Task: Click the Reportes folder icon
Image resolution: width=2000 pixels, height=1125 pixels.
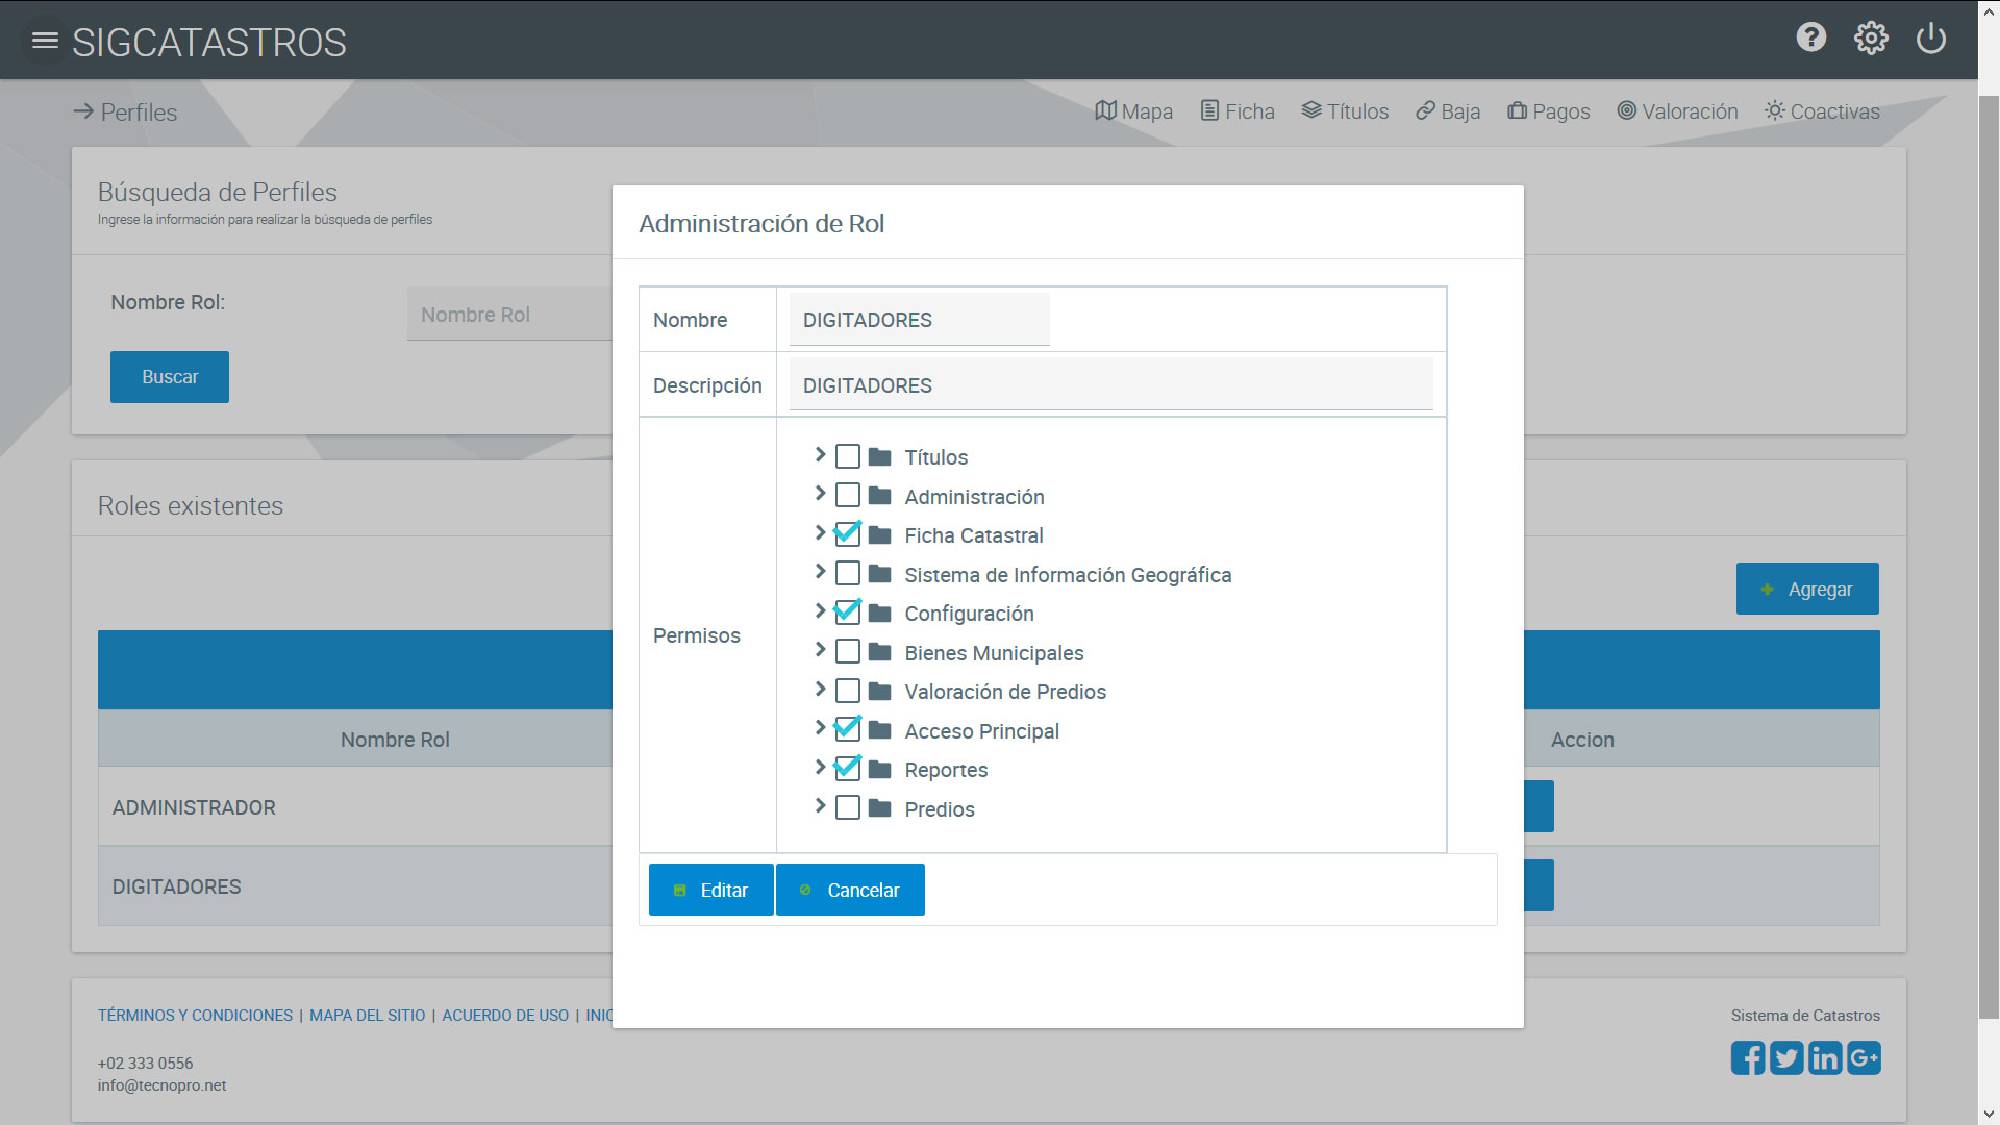Action: click(x=880, y=769)
